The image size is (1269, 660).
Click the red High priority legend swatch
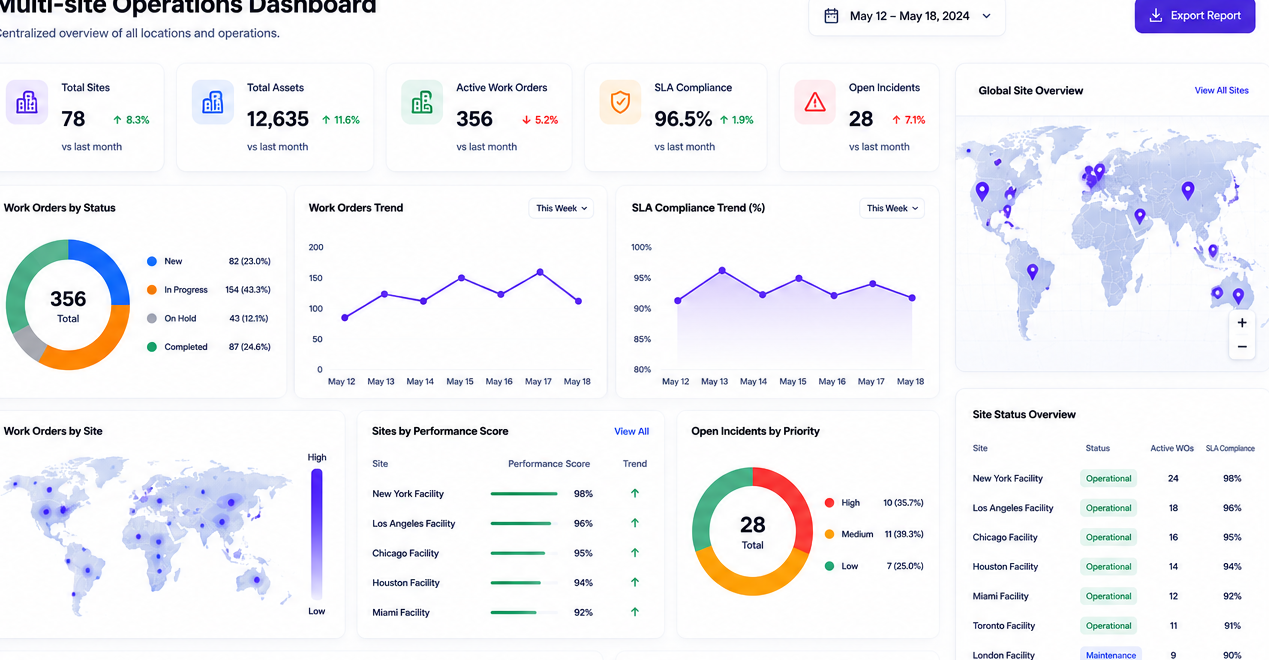coord(829,503)
